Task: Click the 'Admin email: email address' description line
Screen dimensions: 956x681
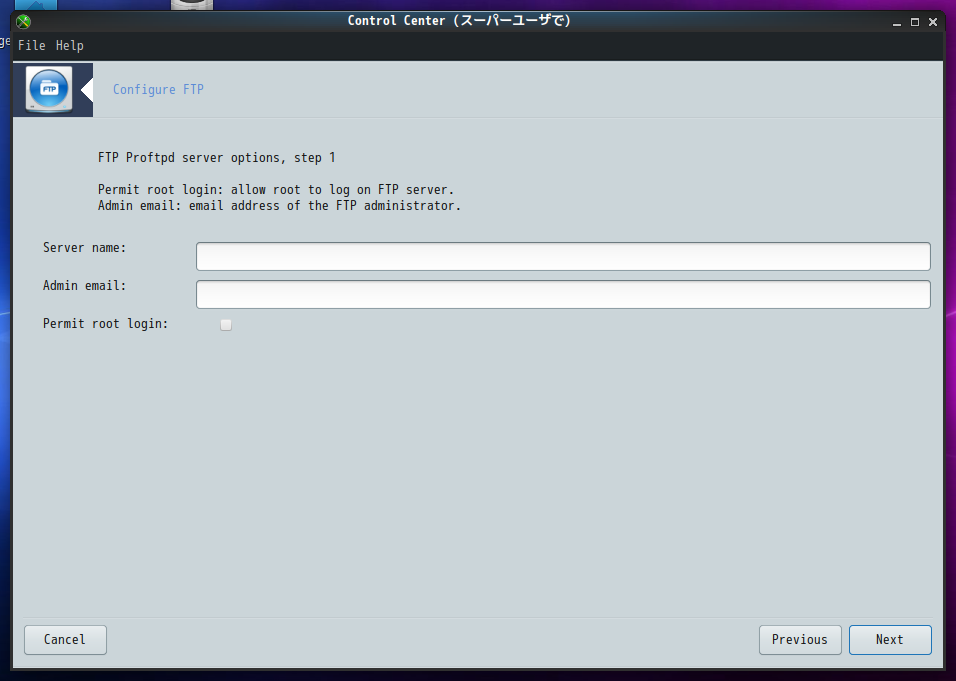Action: (279, 205)
